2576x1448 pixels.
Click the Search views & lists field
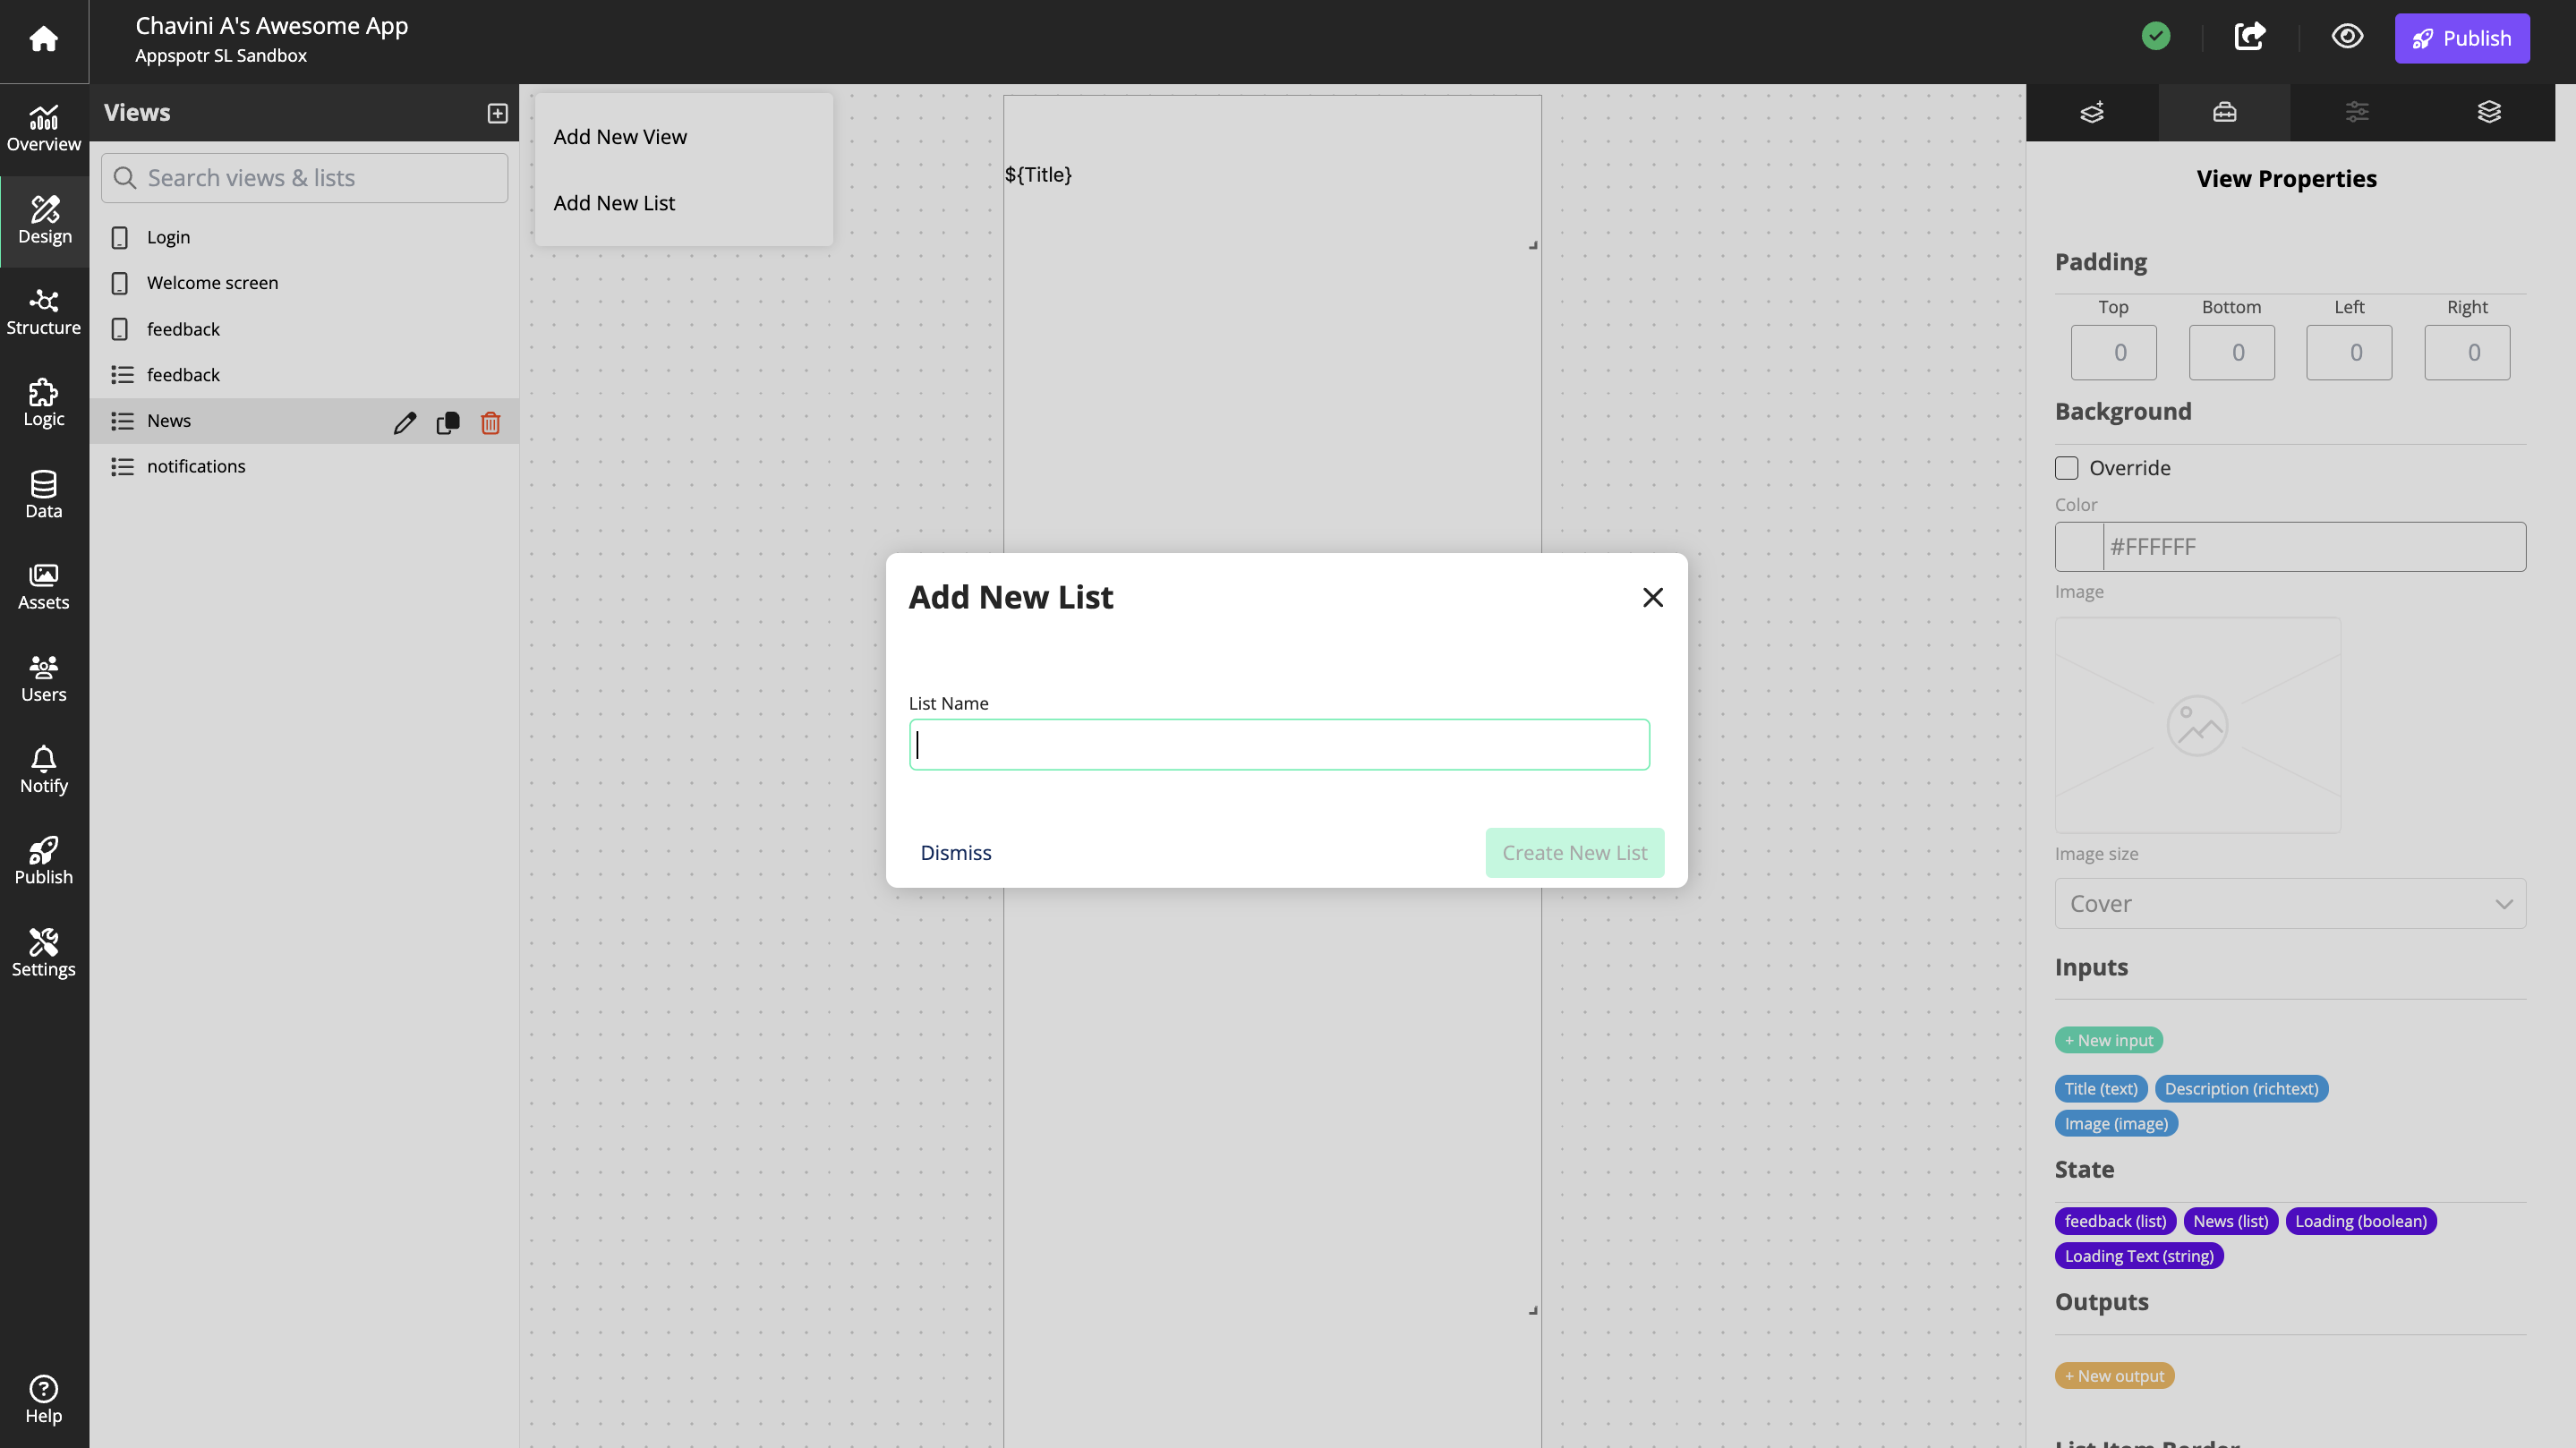(305, 178)
